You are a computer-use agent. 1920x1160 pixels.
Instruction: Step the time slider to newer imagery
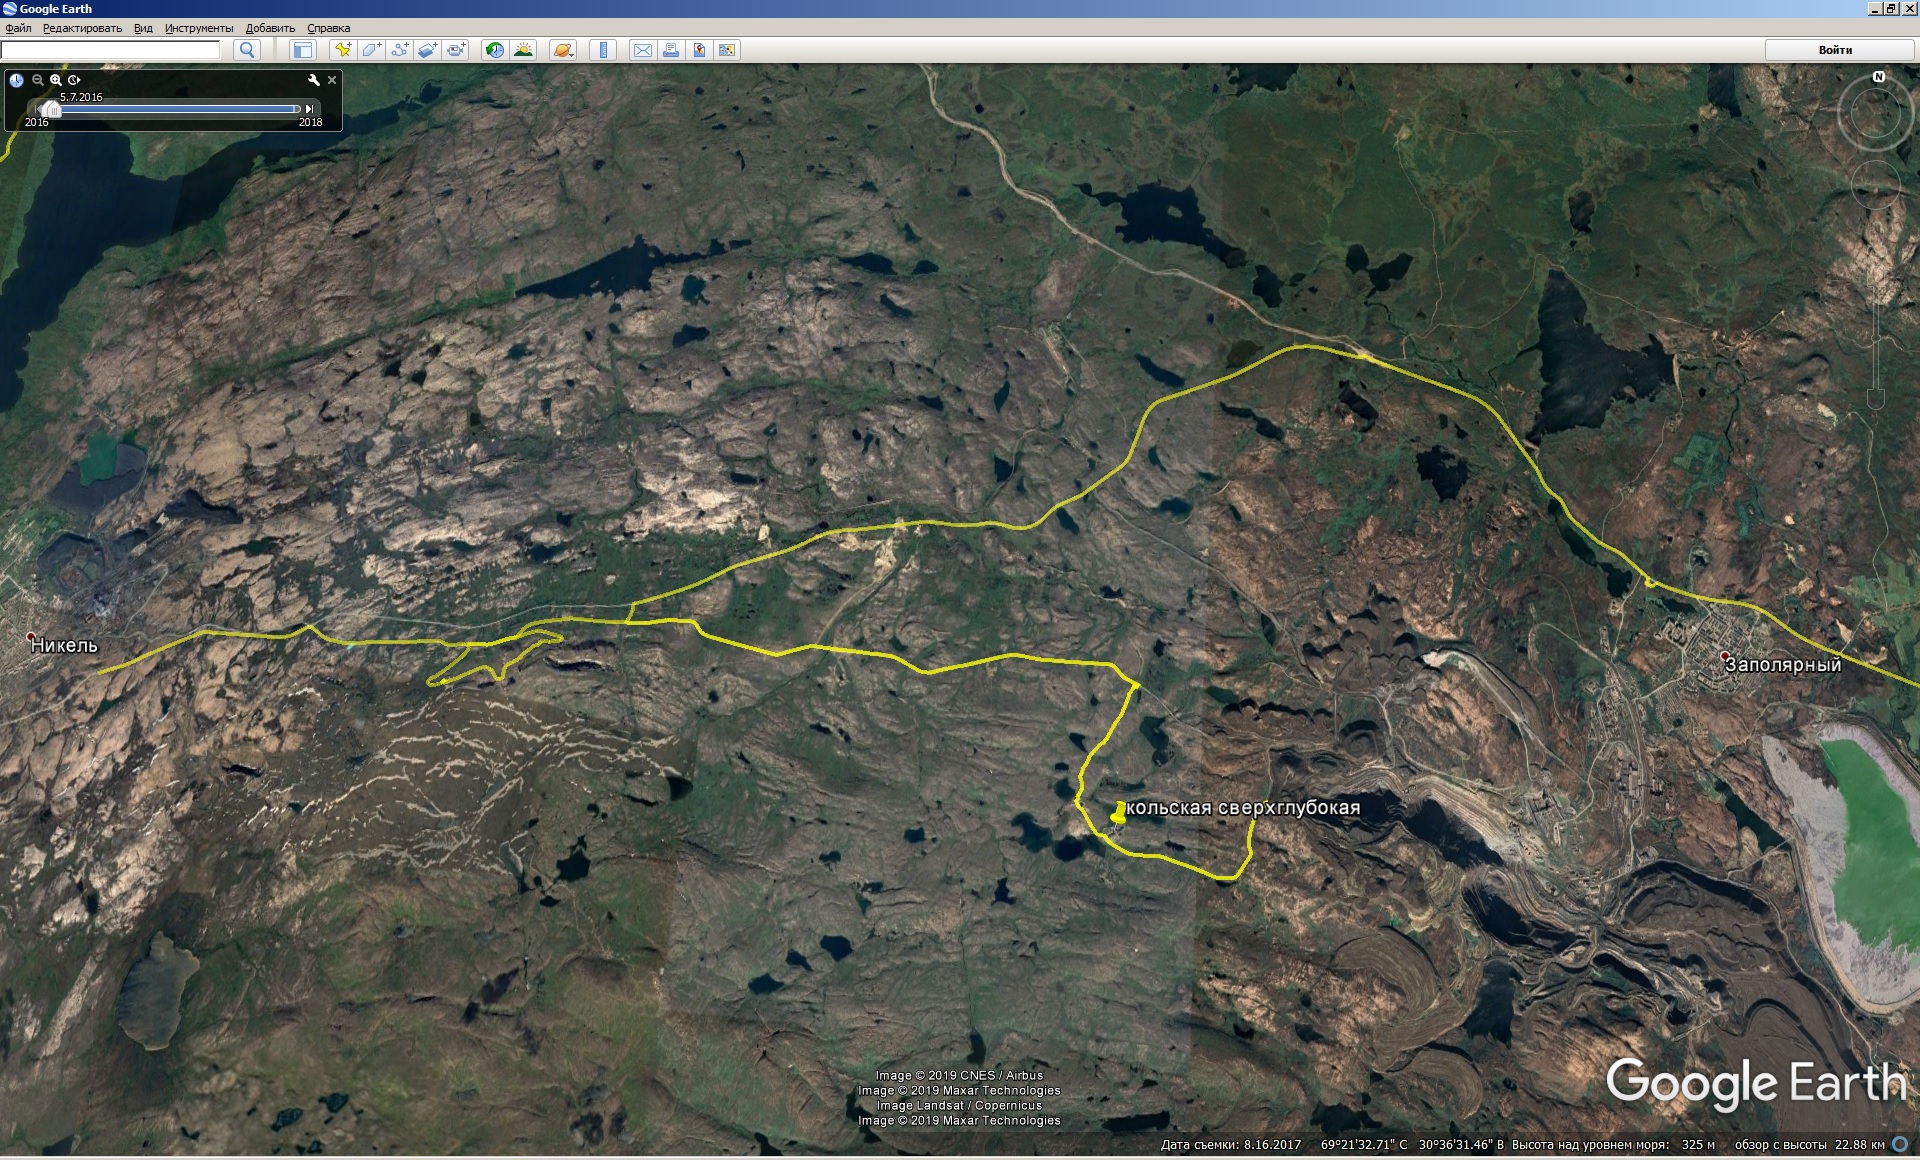click(310, 109)
